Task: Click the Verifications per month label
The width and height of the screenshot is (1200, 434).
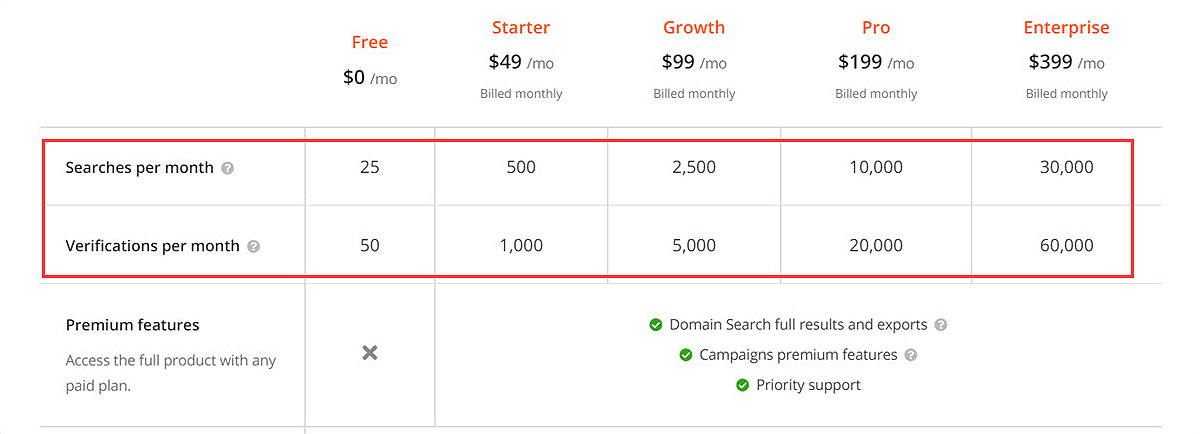Action: pos(152,246)
